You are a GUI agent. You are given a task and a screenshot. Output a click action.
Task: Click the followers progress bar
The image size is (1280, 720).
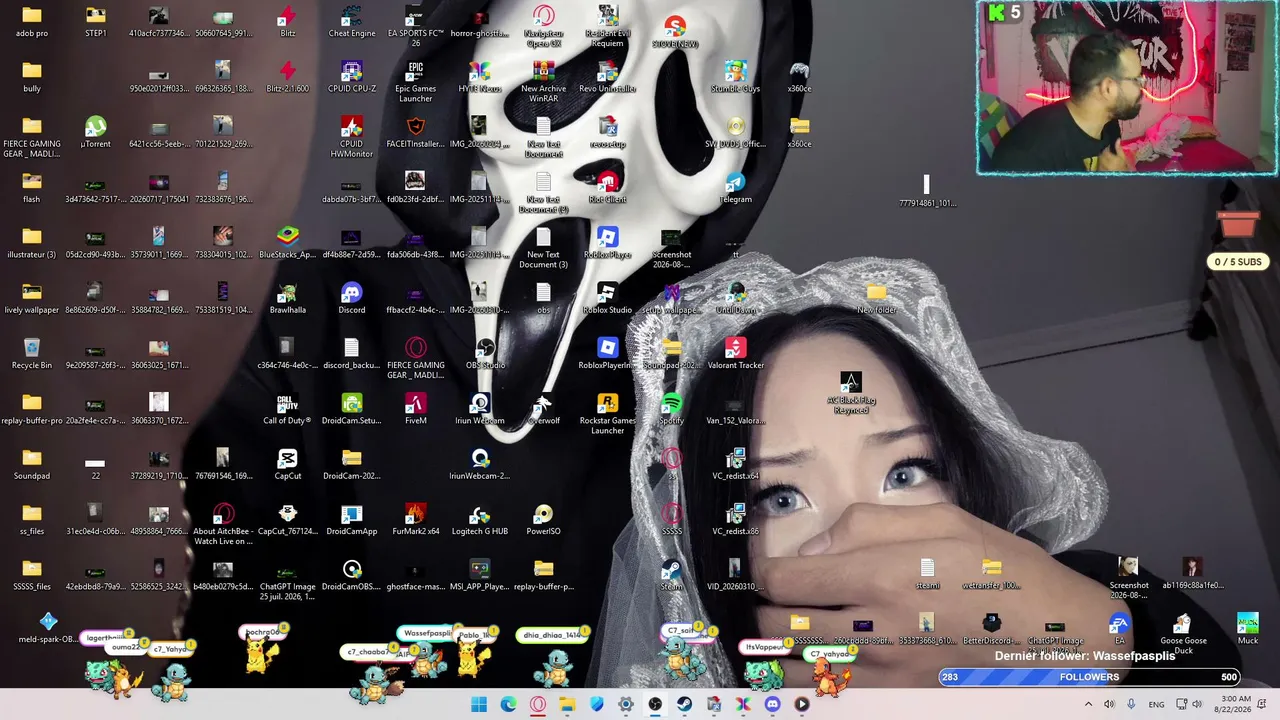[1090, 677]
